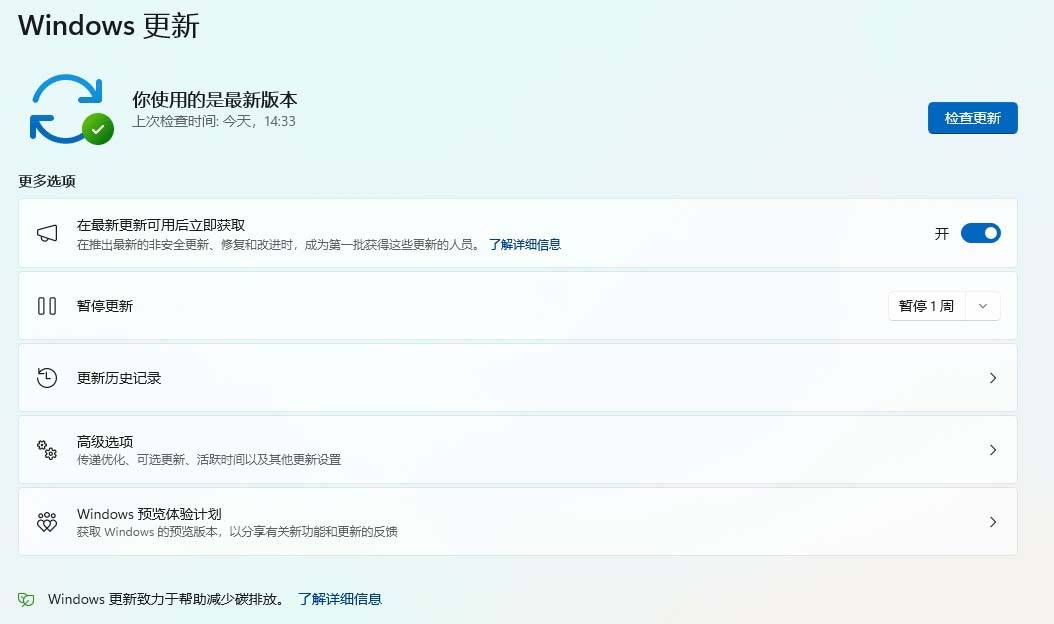Select the 高级选项 row
1054x624 pixels.
point(518,450)
